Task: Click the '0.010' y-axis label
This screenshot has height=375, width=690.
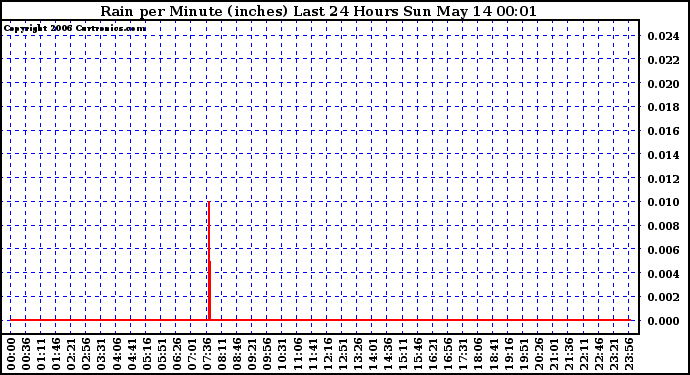Action: [x=663, y=202]
